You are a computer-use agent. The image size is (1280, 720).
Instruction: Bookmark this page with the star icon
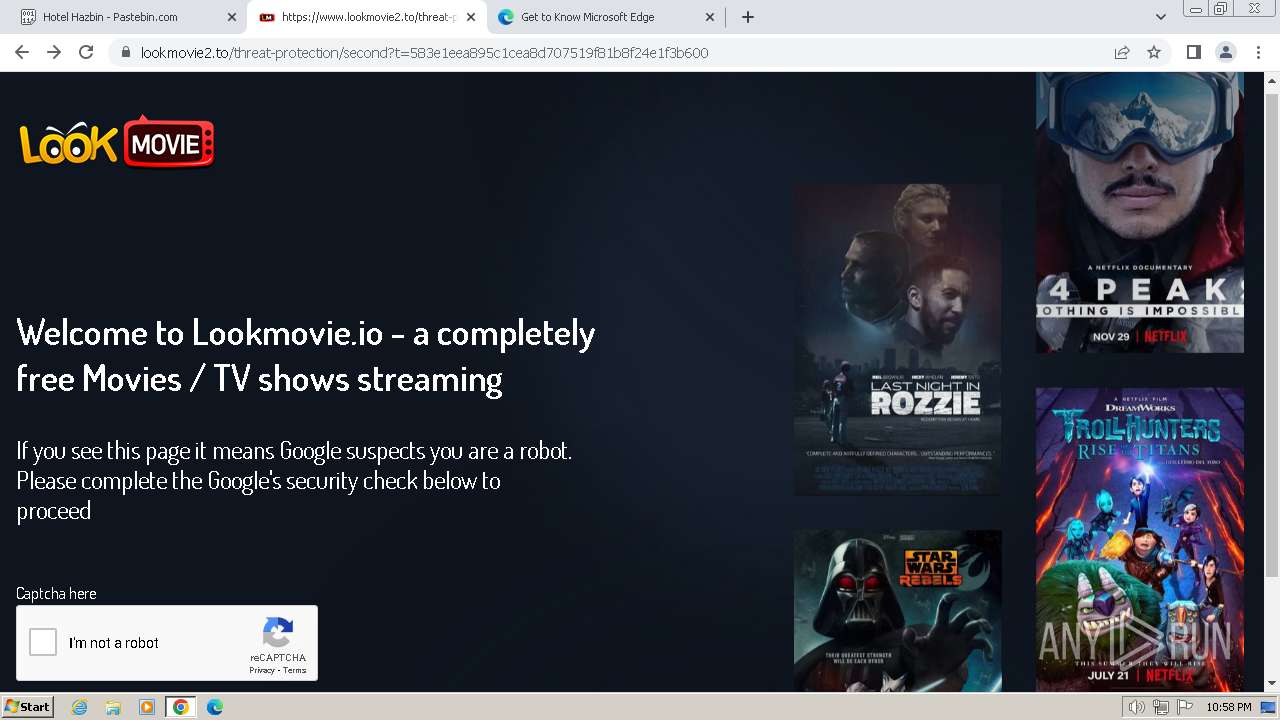1154,52
